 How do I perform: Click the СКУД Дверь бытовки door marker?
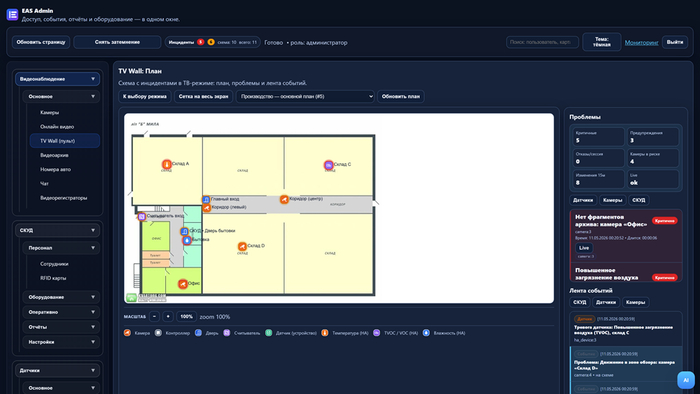[x=184, y=231]
